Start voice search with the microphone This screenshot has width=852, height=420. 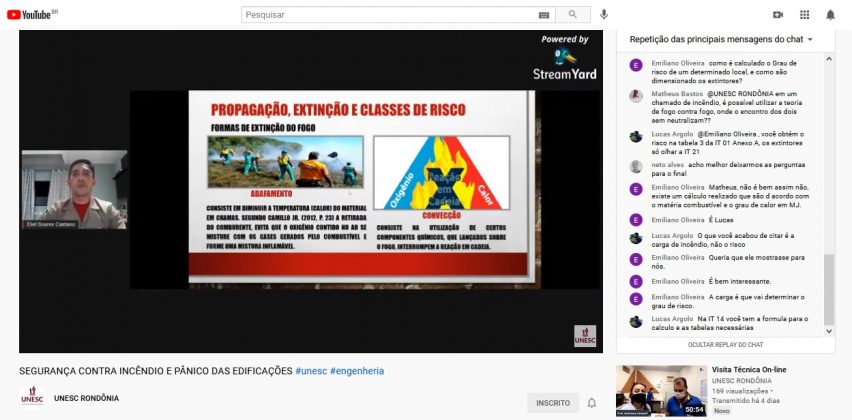603,15
